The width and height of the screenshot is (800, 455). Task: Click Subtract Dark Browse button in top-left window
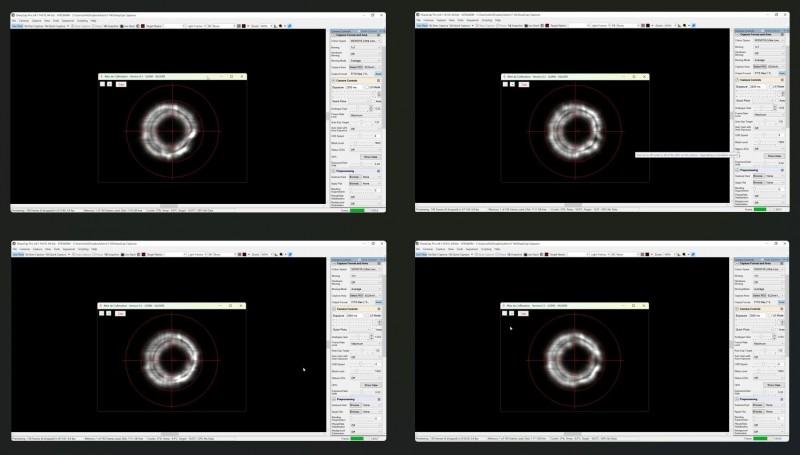pyautogui.click(x=355, y=177)
